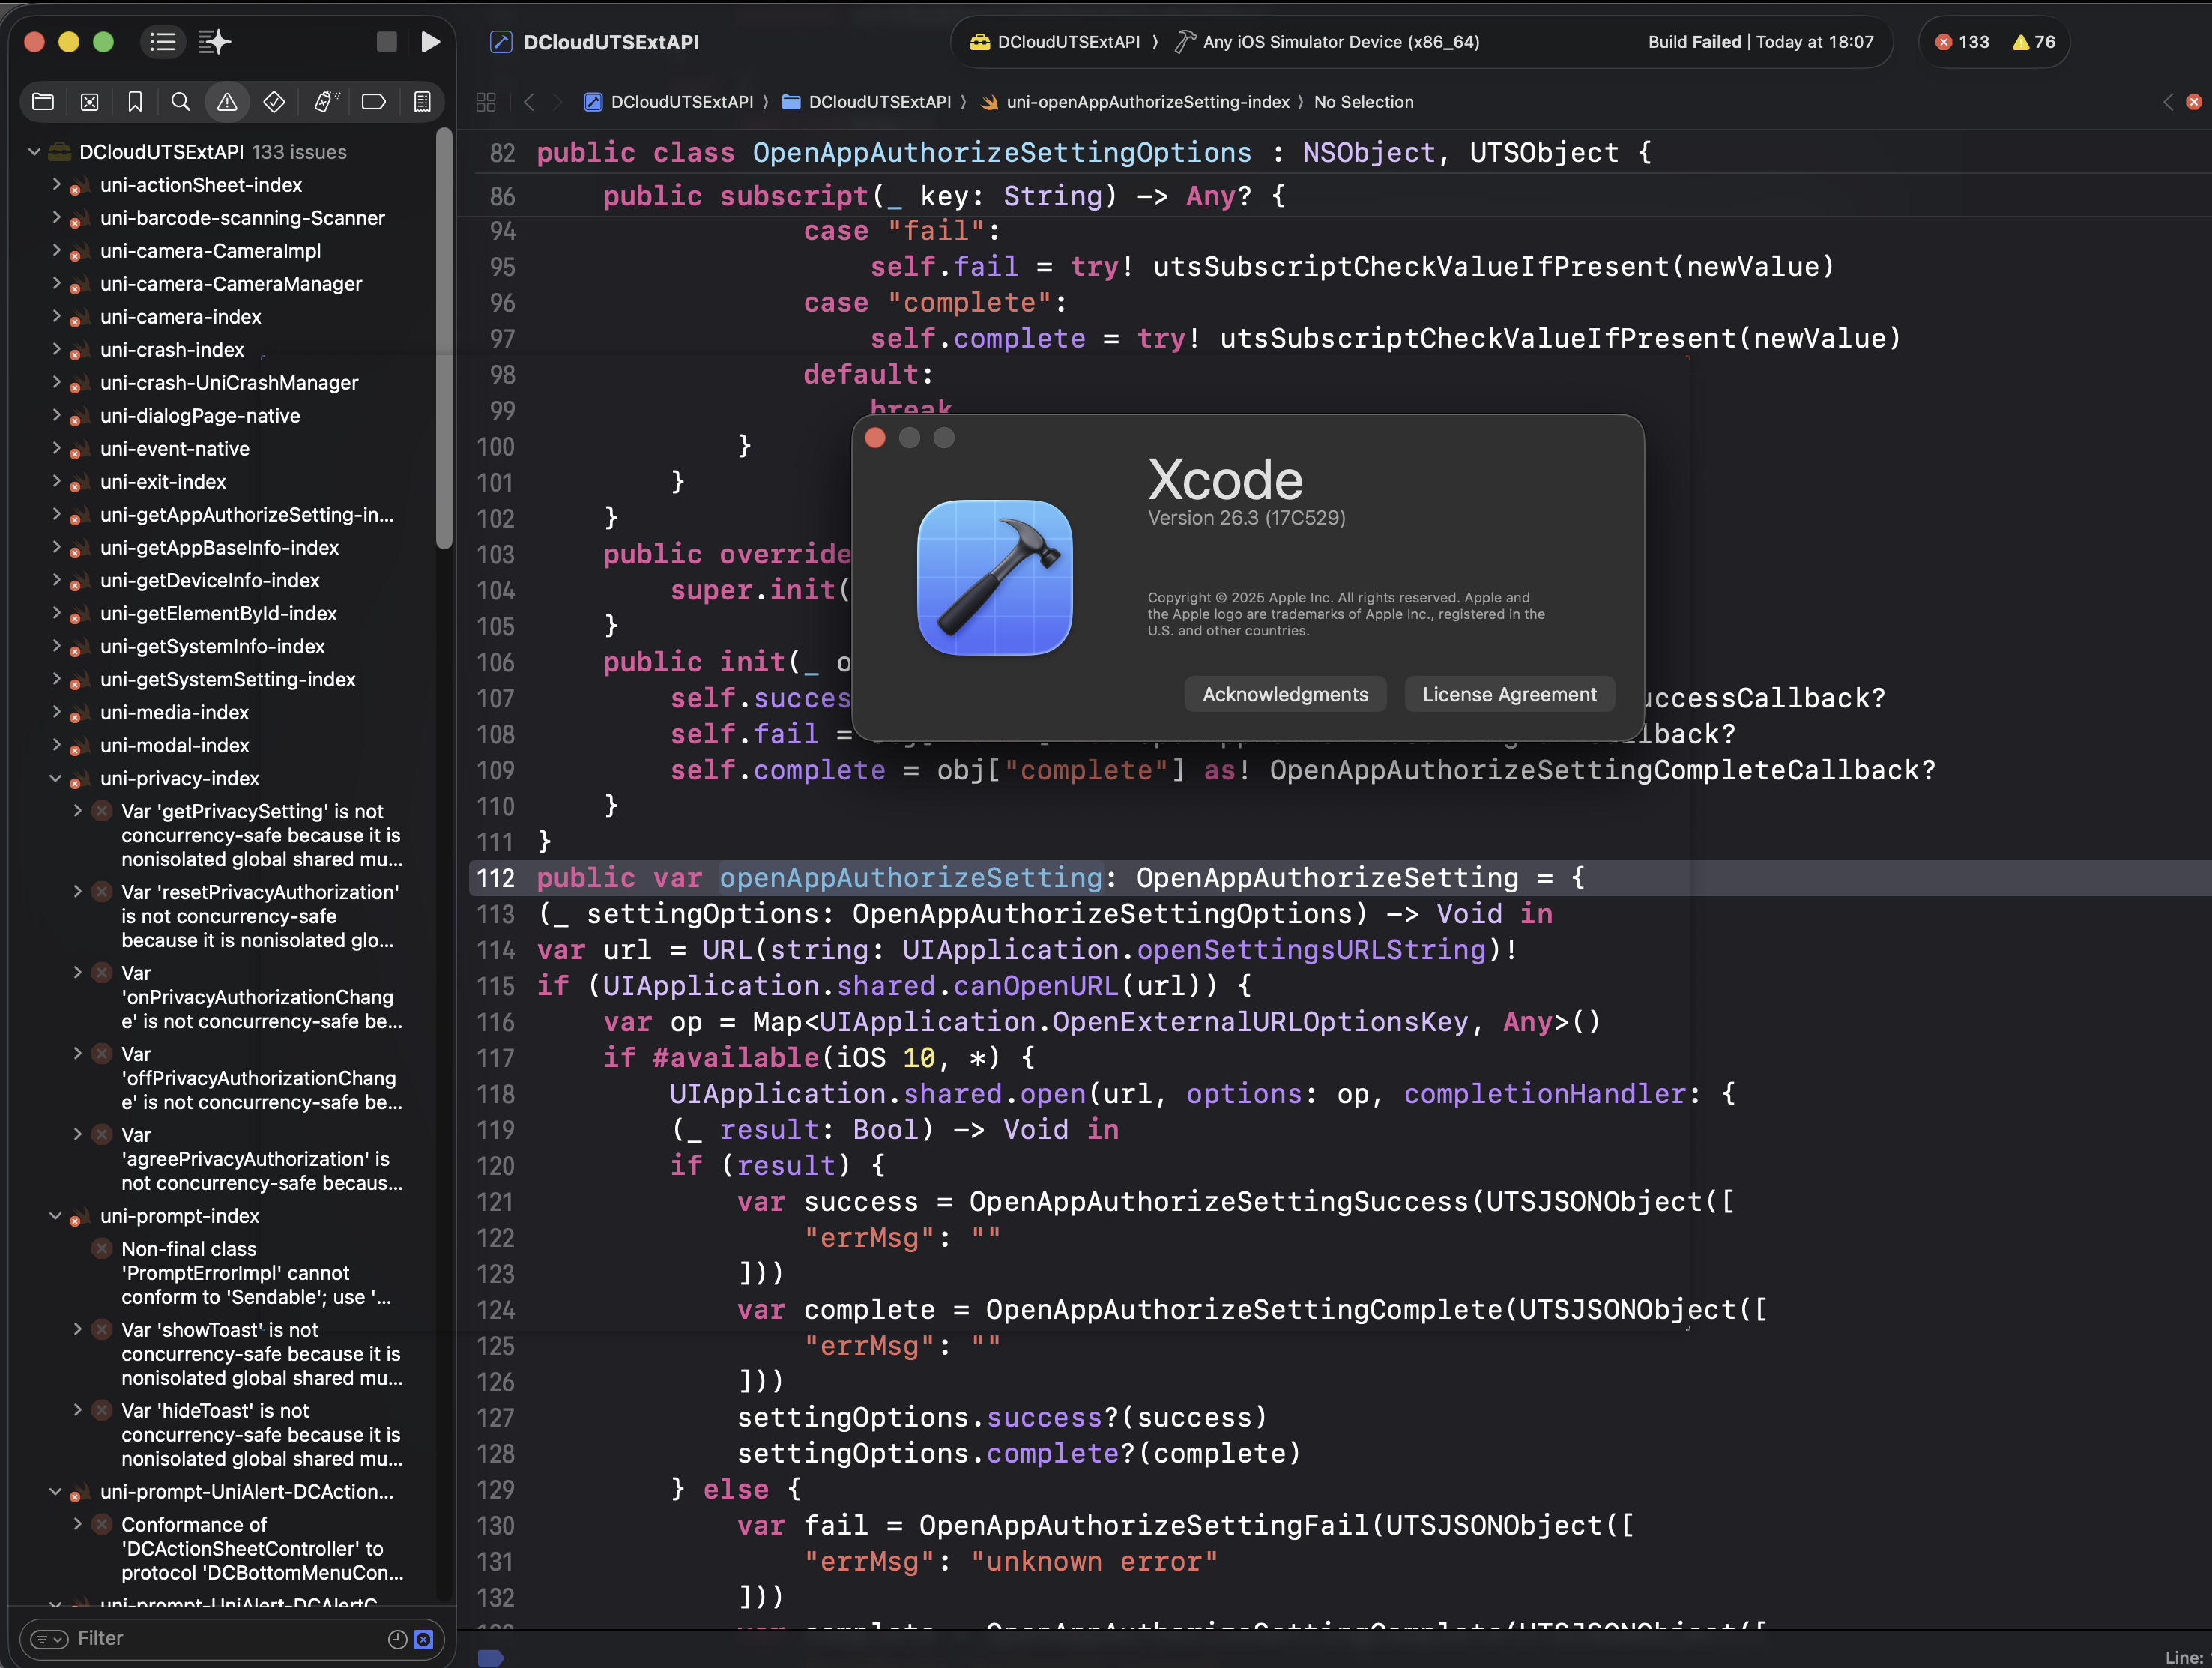Open the DCloudUTSExtAPI folder breadcrumb
The width and height of the screenshot is (2212, 1668).
tap(867, 102)
